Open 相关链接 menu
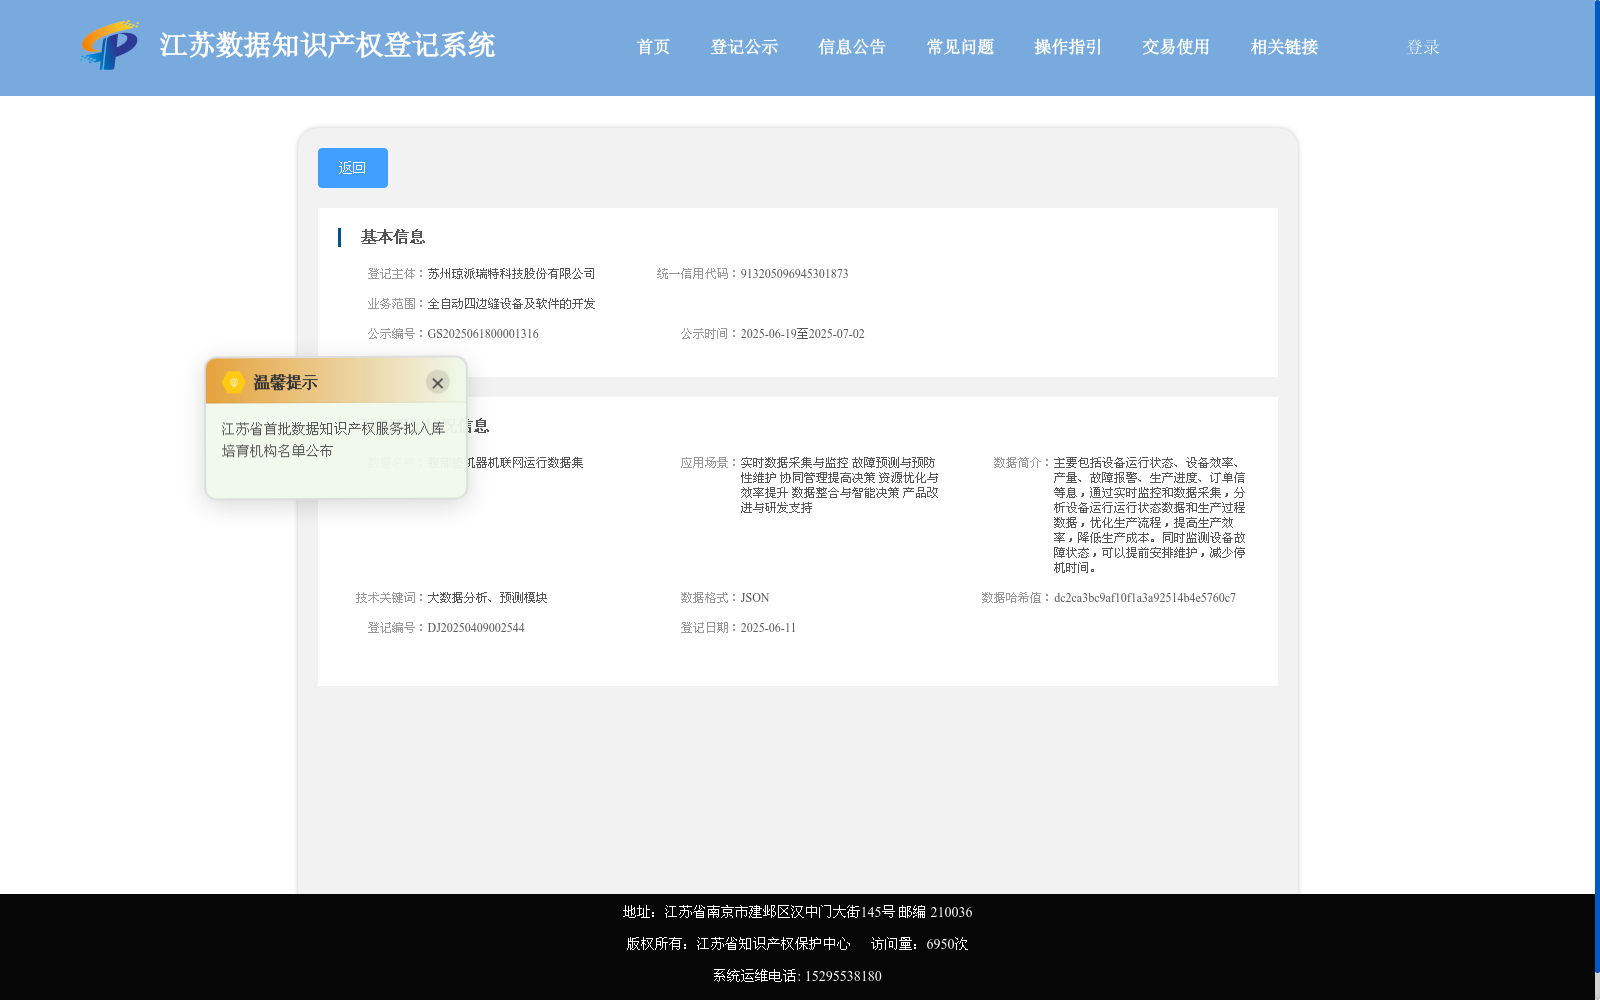Viewport: 1600px width, 1000px height. point(1284,47)
